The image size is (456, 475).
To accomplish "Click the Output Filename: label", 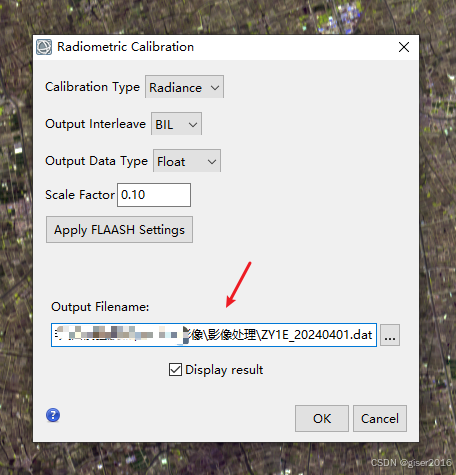I will (100, 307).
